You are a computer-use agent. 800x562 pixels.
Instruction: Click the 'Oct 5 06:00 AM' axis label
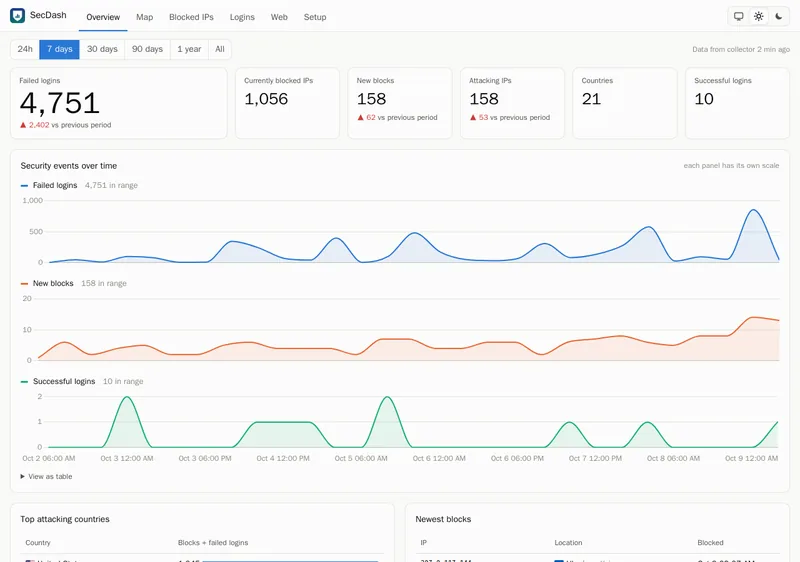361,458
